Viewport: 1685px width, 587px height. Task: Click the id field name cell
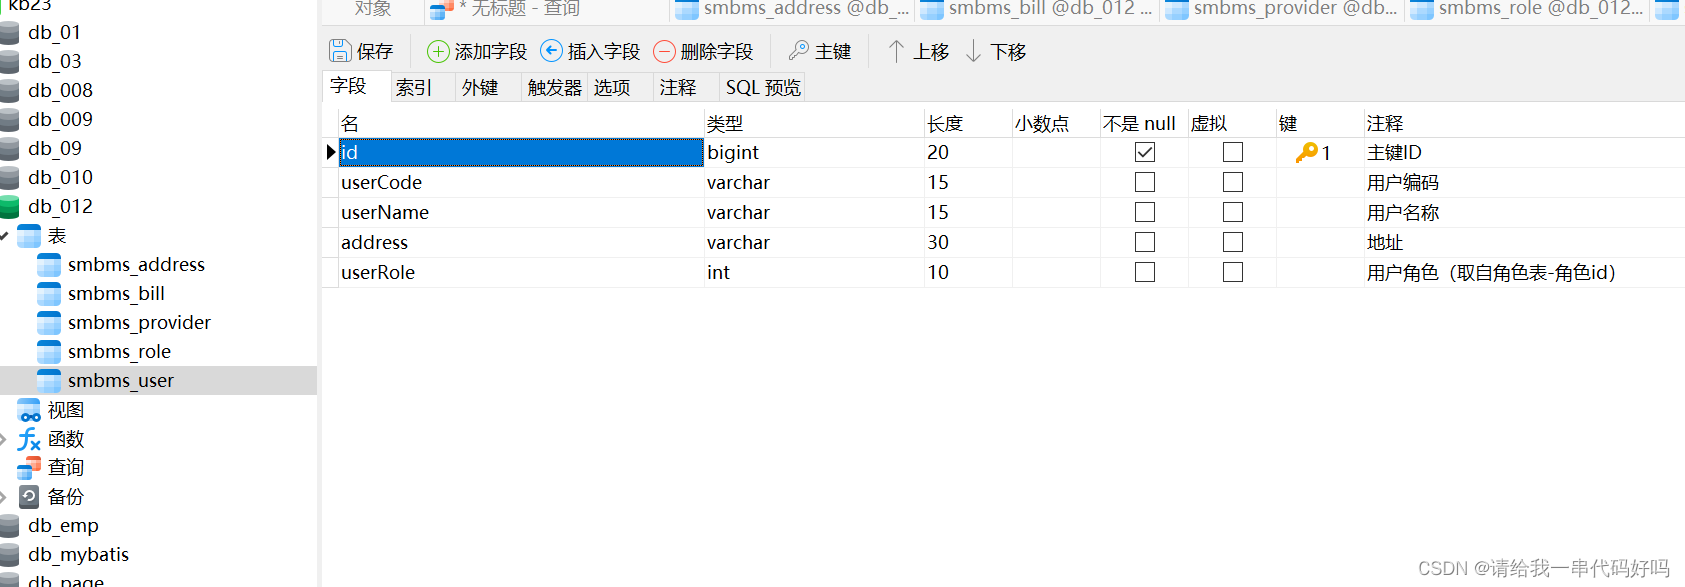[x=521, y=152]
